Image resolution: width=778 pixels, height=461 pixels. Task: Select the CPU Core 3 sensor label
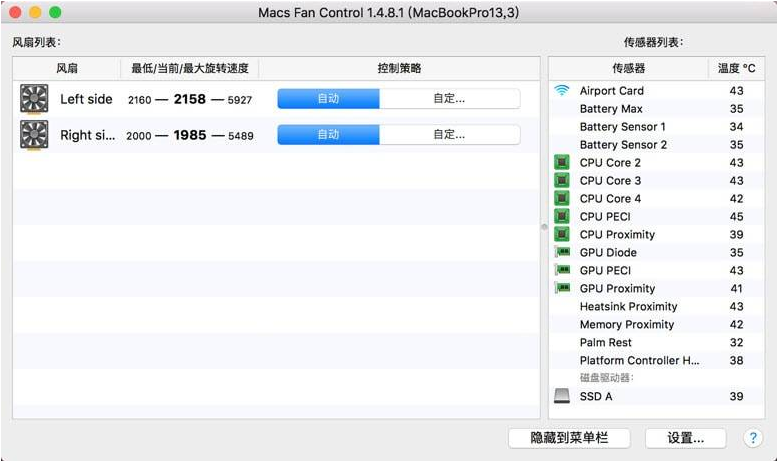(610, 181)
